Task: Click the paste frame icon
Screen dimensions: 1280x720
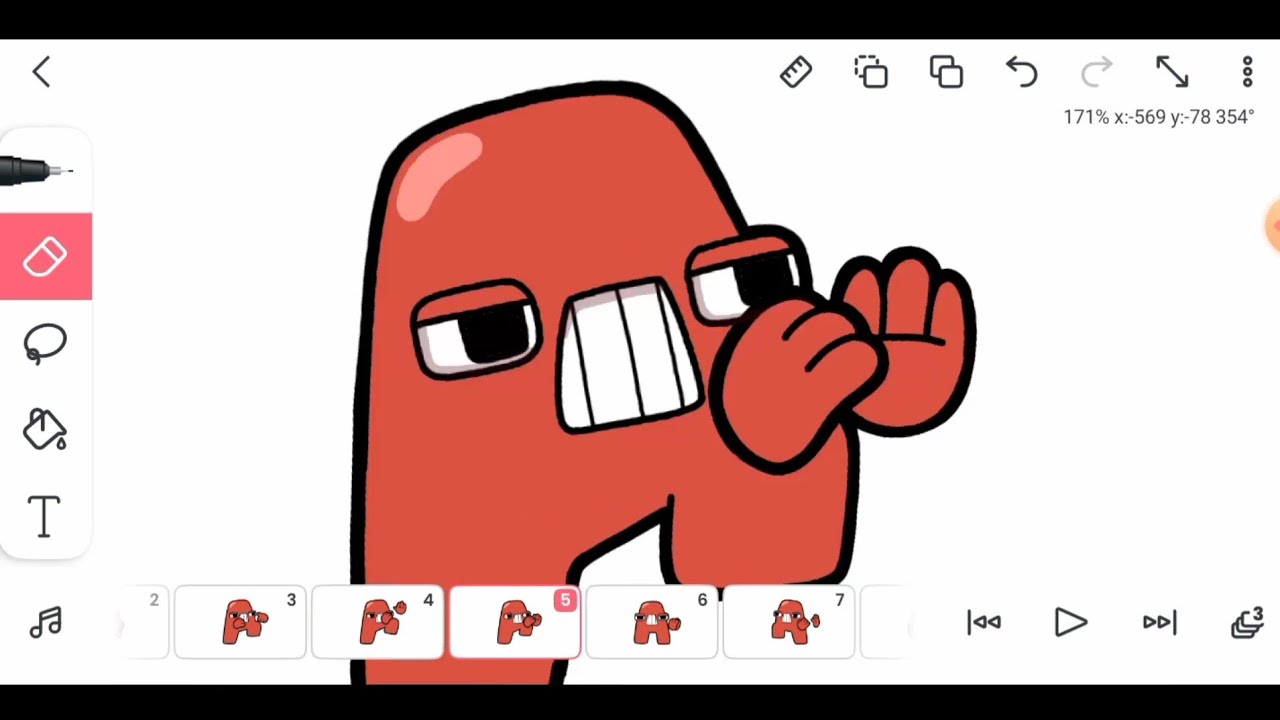Action: [946, 72]
